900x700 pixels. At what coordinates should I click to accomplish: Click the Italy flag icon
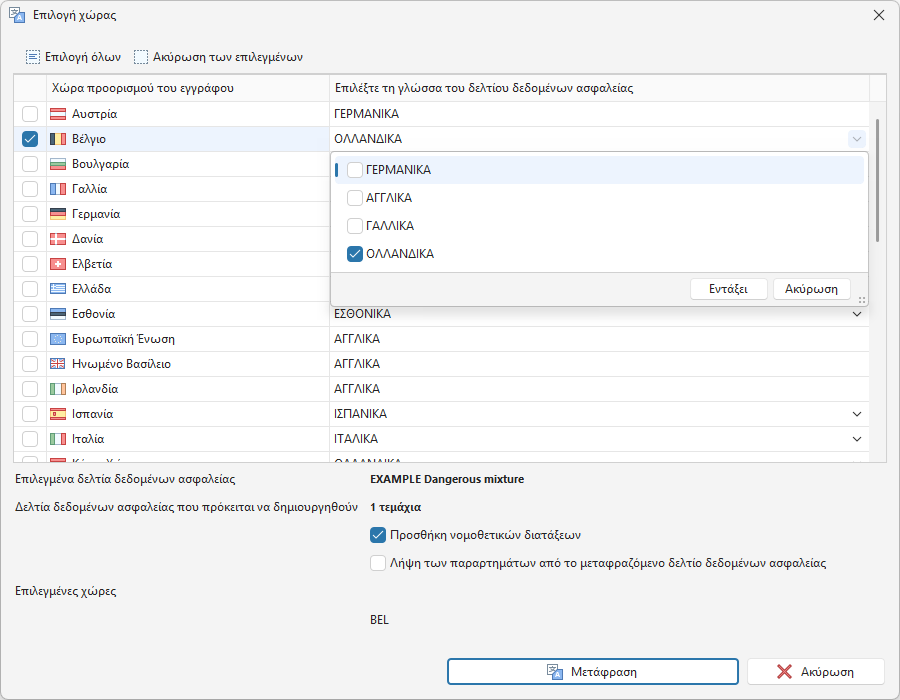pyautogui.click(x=58, y=439)
